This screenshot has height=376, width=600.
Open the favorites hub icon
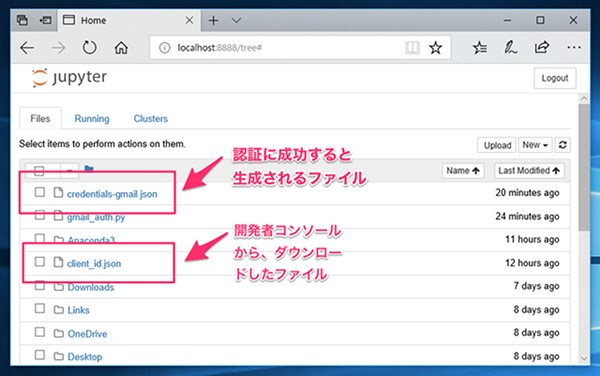(479, 48)
